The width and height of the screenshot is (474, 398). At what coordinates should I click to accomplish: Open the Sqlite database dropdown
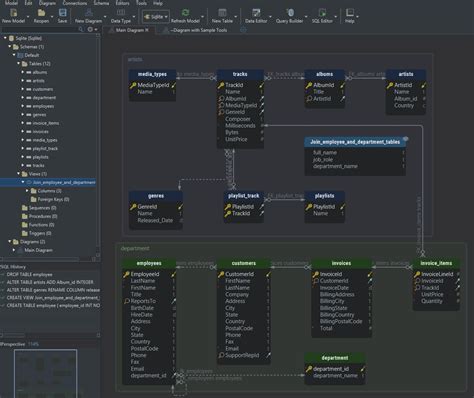pos(156,16)
